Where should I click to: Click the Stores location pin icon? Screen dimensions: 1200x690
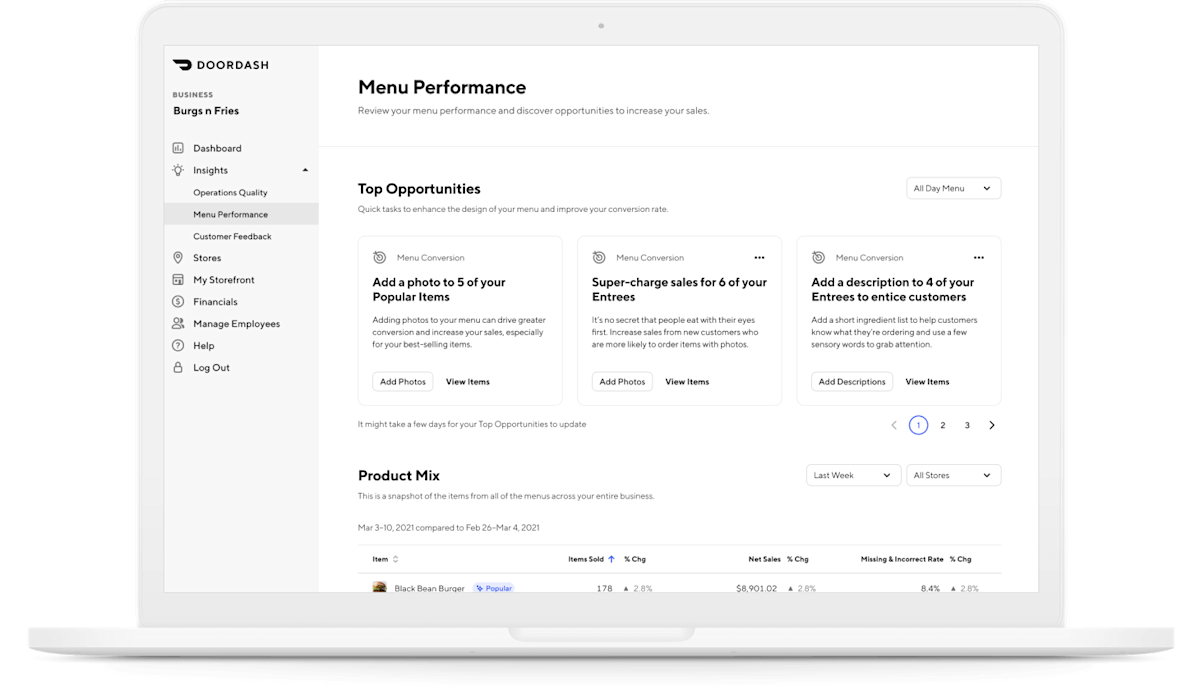[178, 258]
